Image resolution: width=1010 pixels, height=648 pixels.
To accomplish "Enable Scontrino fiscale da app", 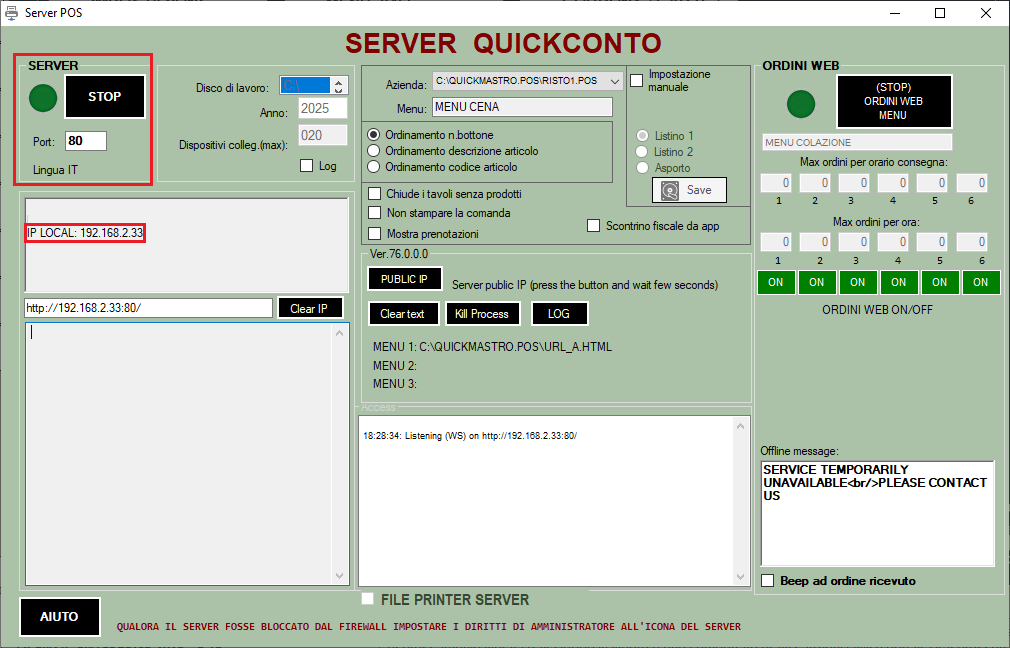I will click(x=594, y=226).
